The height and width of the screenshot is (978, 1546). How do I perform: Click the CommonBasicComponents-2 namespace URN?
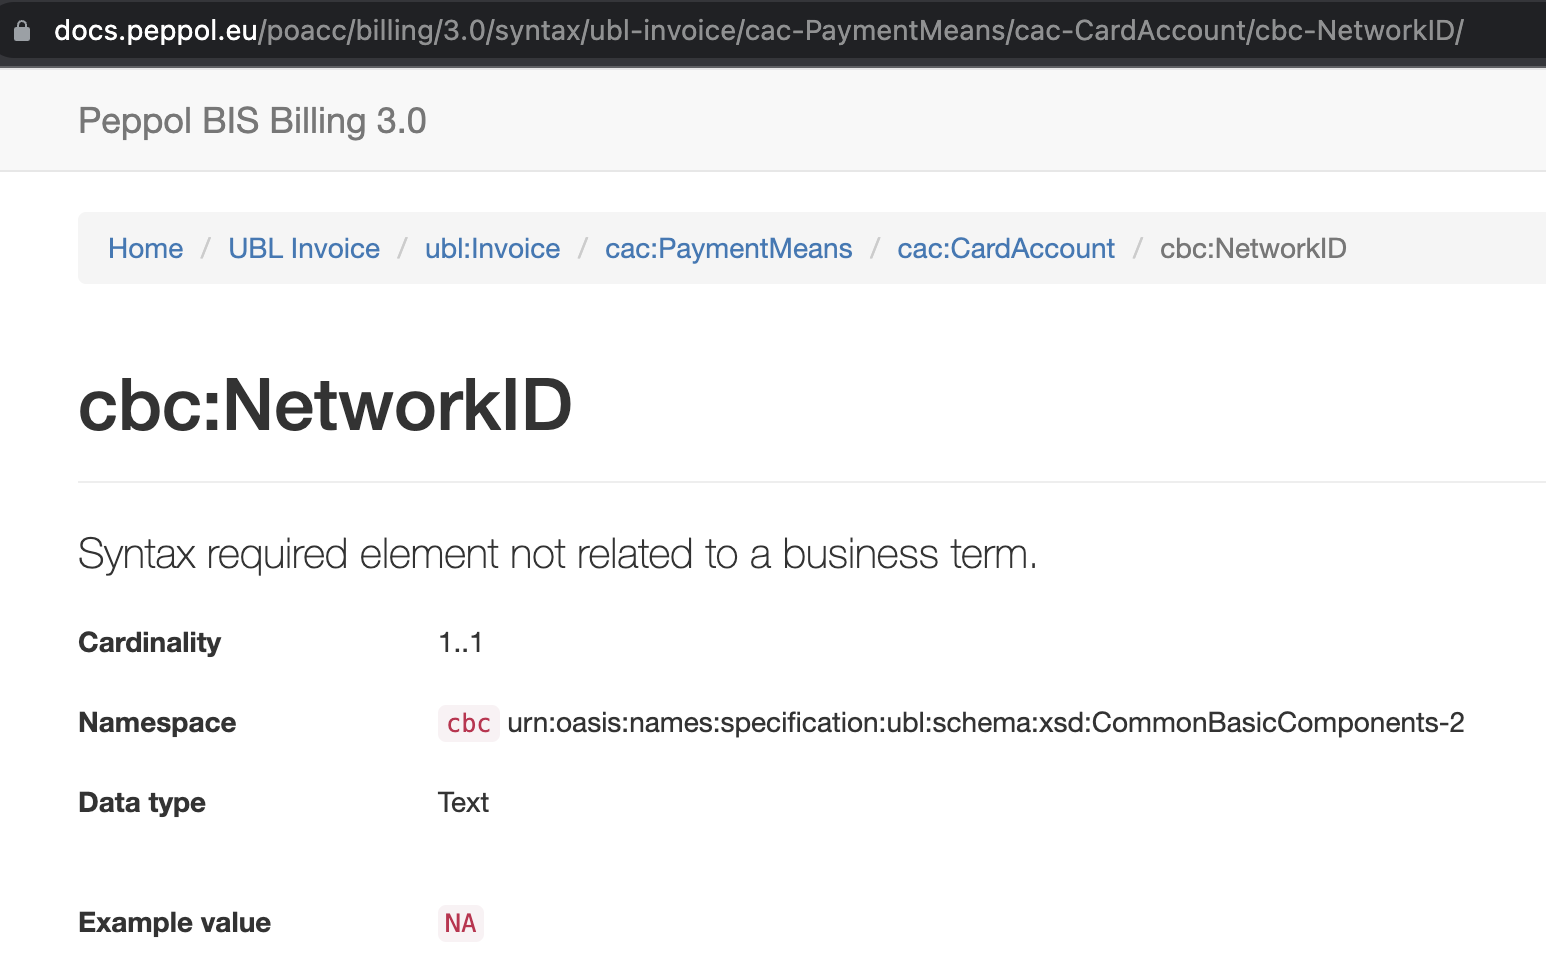[x=985, y=722]
